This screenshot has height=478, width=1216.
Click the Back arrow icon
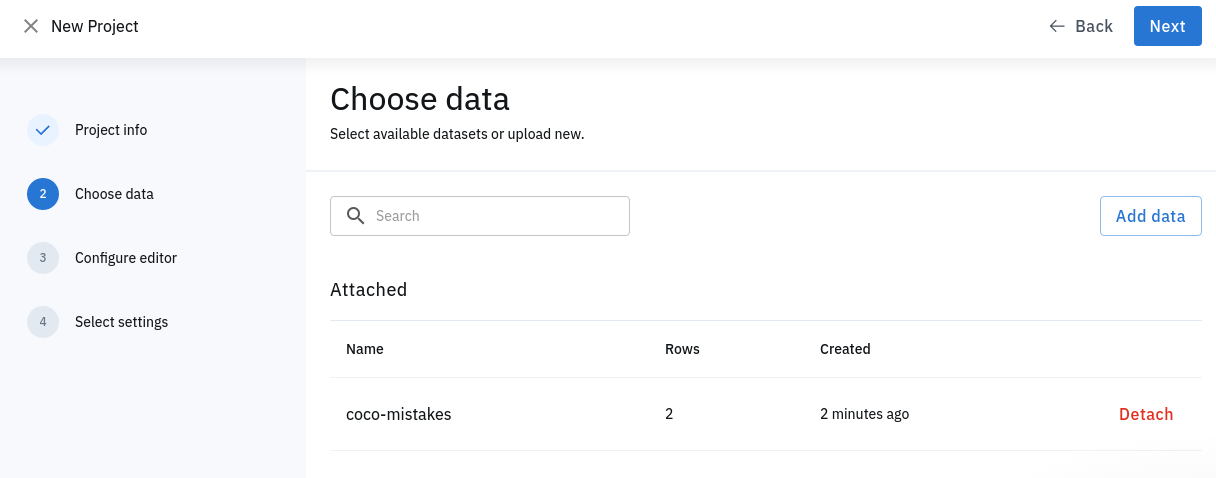click(1057, 26)
